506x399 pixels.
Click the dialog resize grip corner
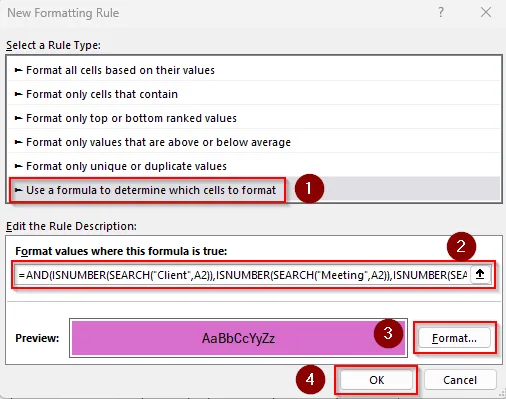[501, 393]
